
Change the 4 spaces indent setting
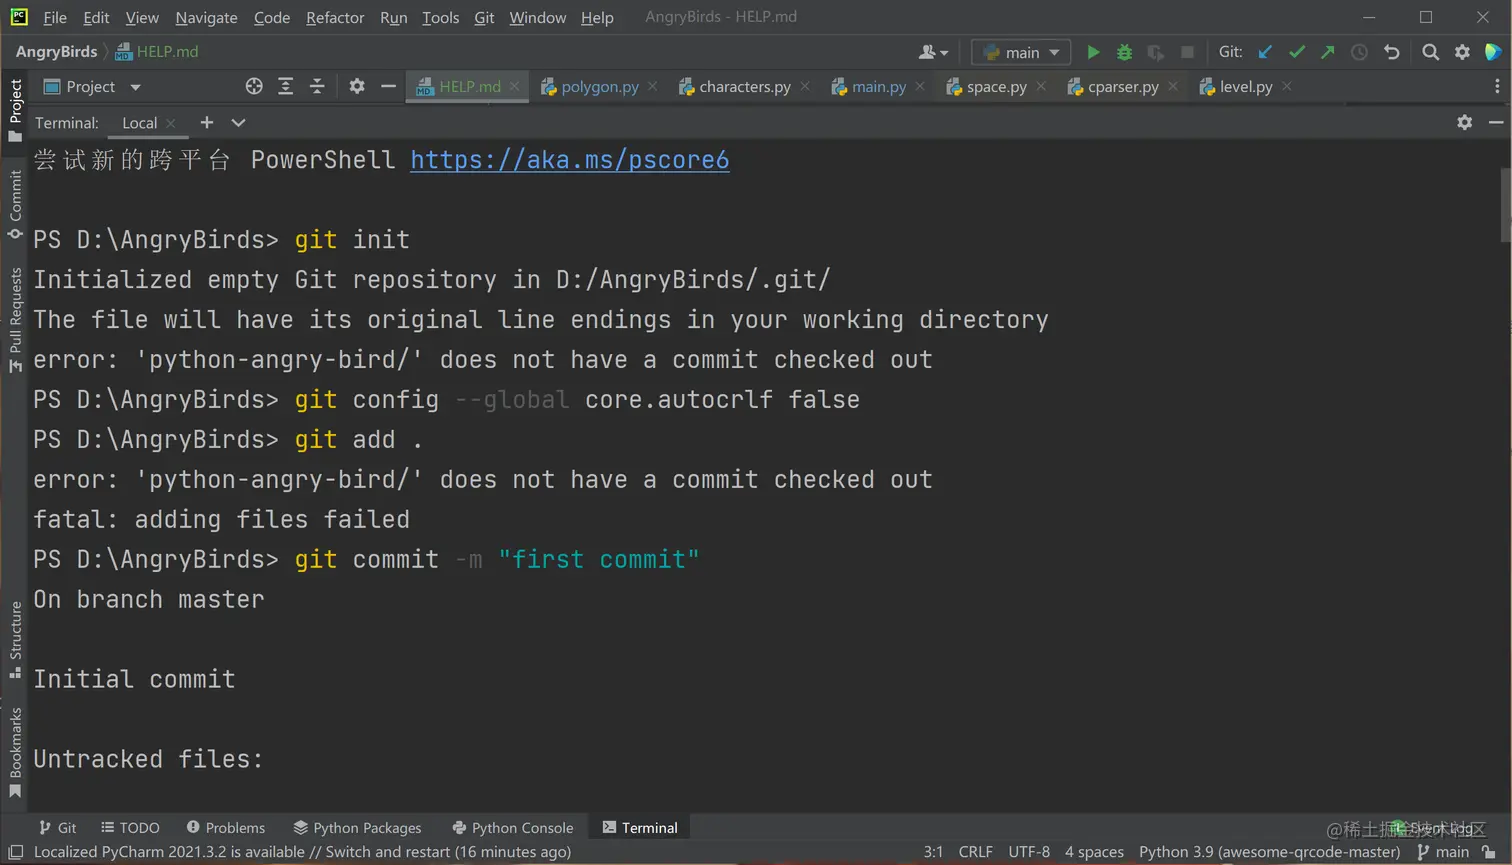(x=1094, y=853)
